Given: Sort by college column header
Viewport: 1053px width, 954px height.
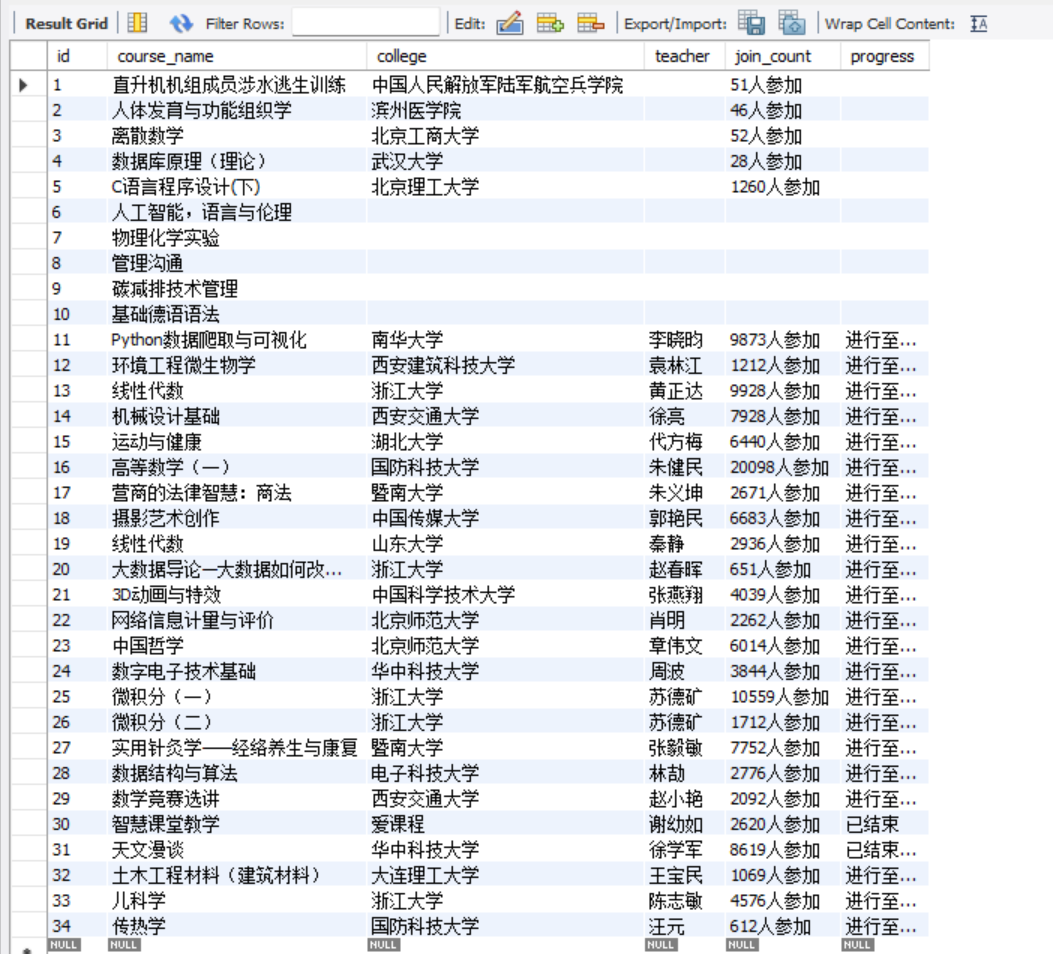Looking at the screenshot, I should point(506,56).
